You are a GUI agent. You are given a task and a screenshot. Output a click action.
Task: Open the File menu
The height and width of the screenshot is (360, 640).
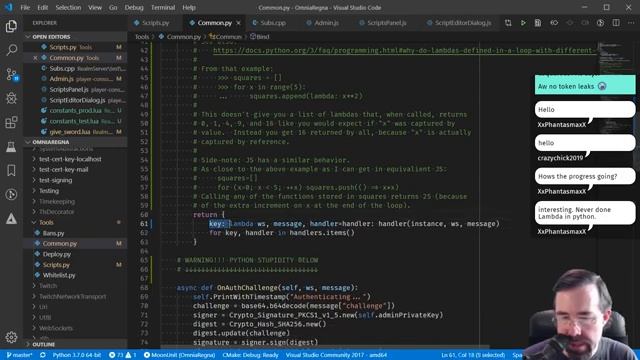point(25,7)
